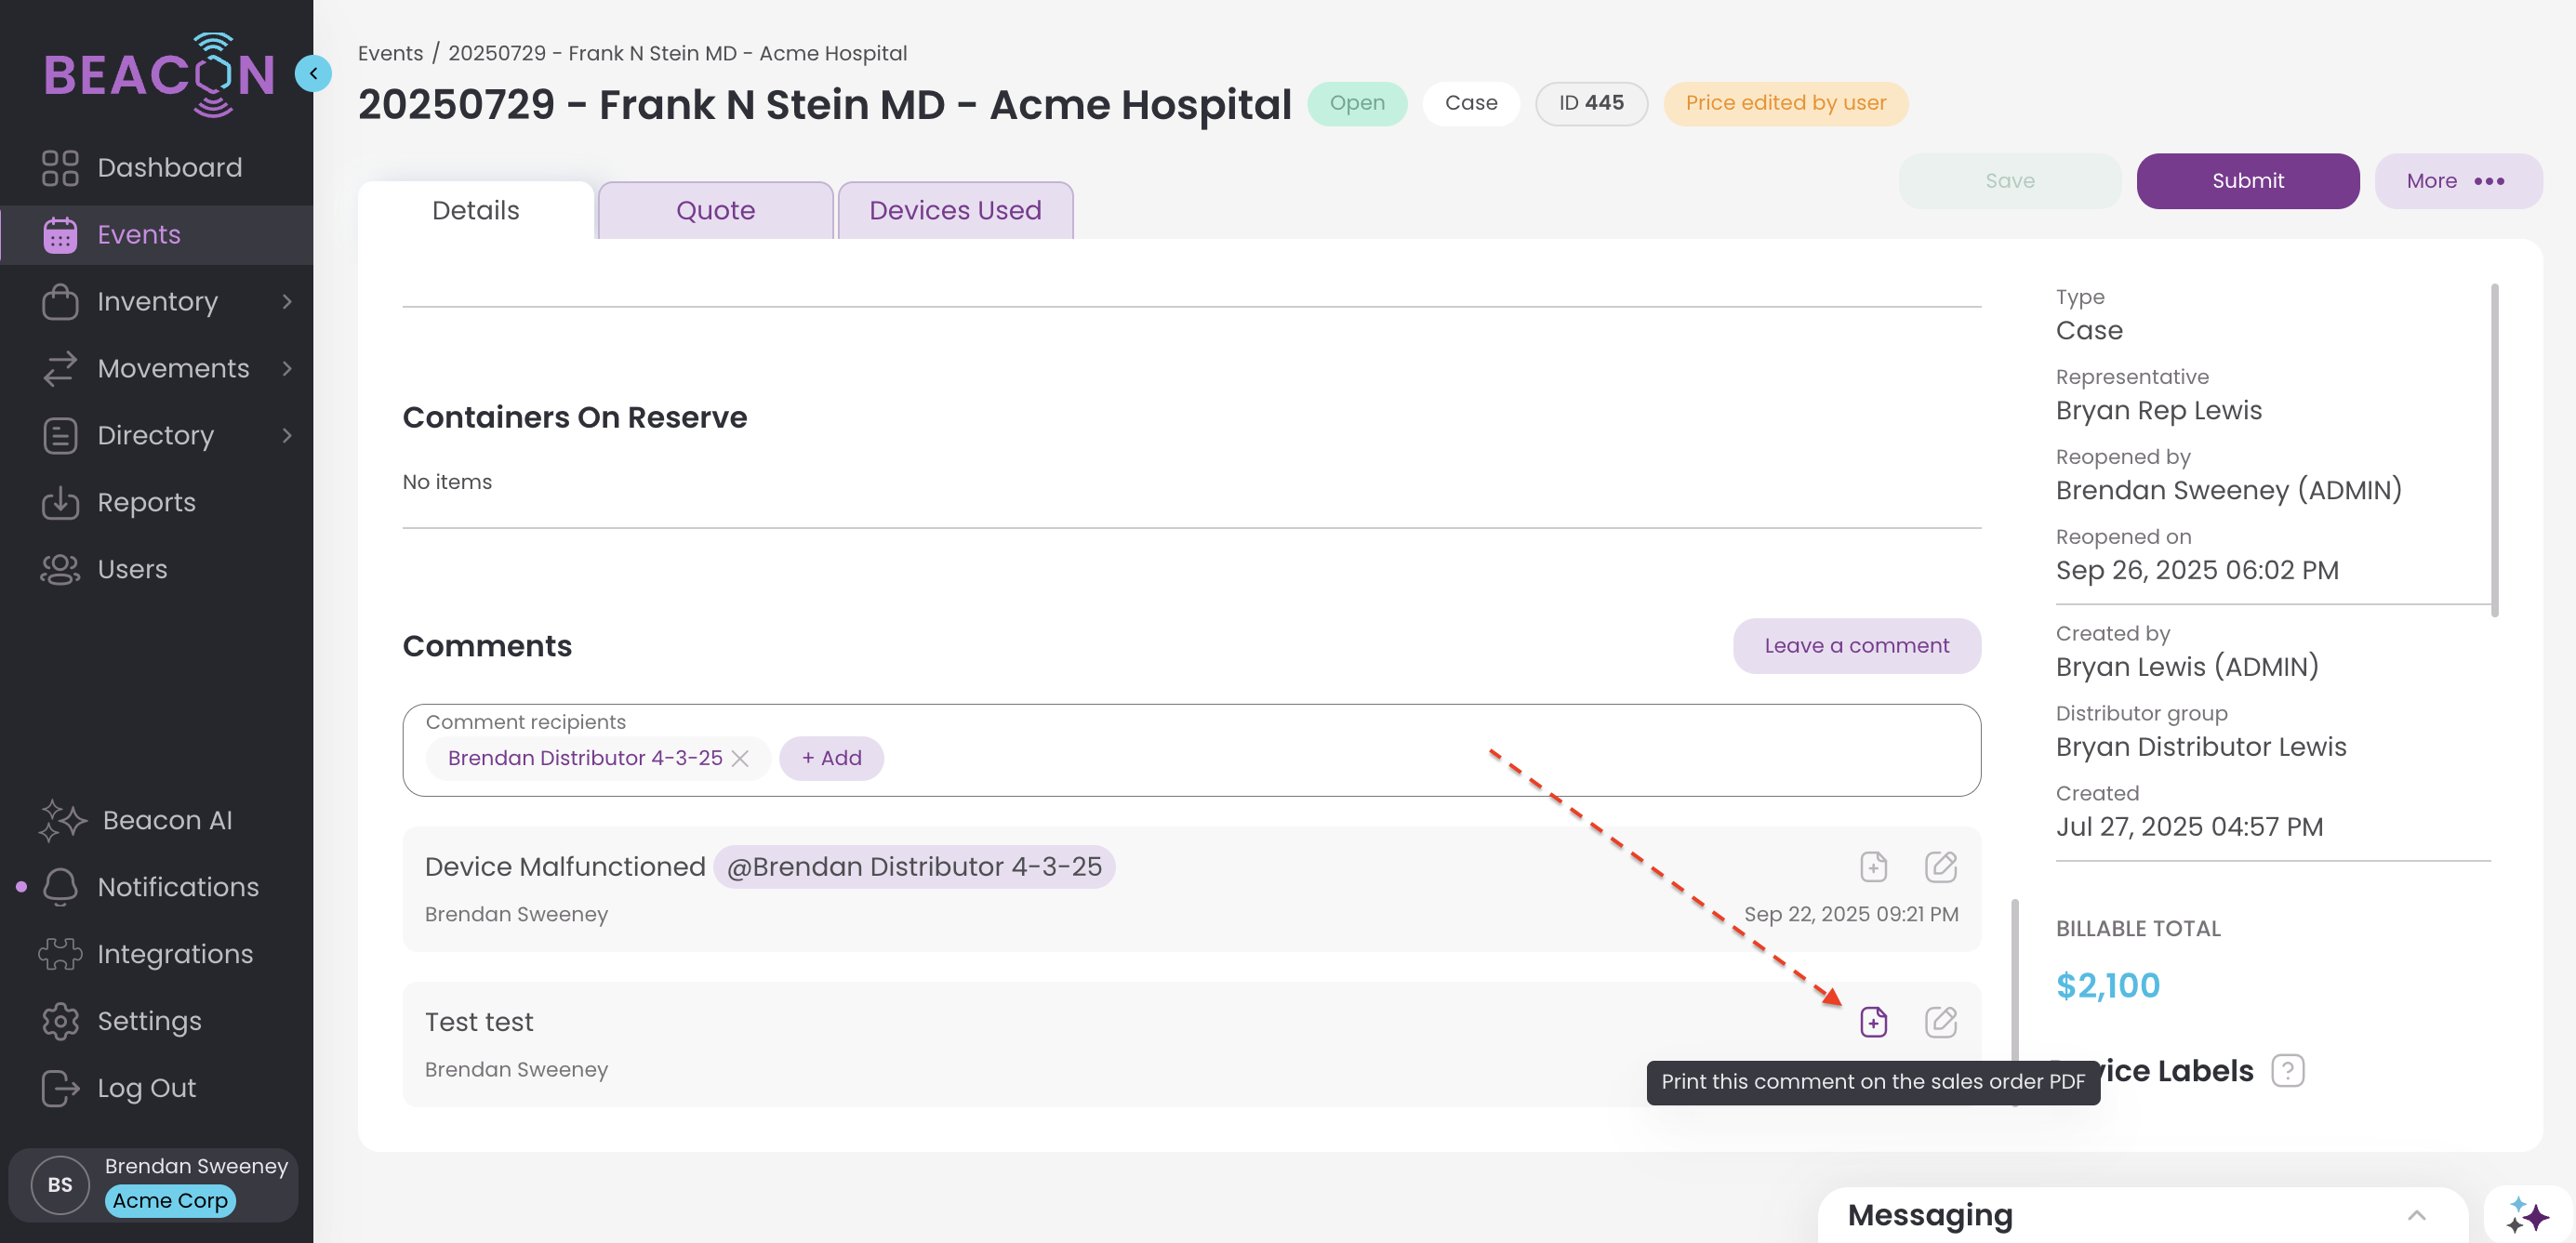Screen dimensions: 2576x1243
Task: Expand the Movements submenu
Action: coord(287,368)
